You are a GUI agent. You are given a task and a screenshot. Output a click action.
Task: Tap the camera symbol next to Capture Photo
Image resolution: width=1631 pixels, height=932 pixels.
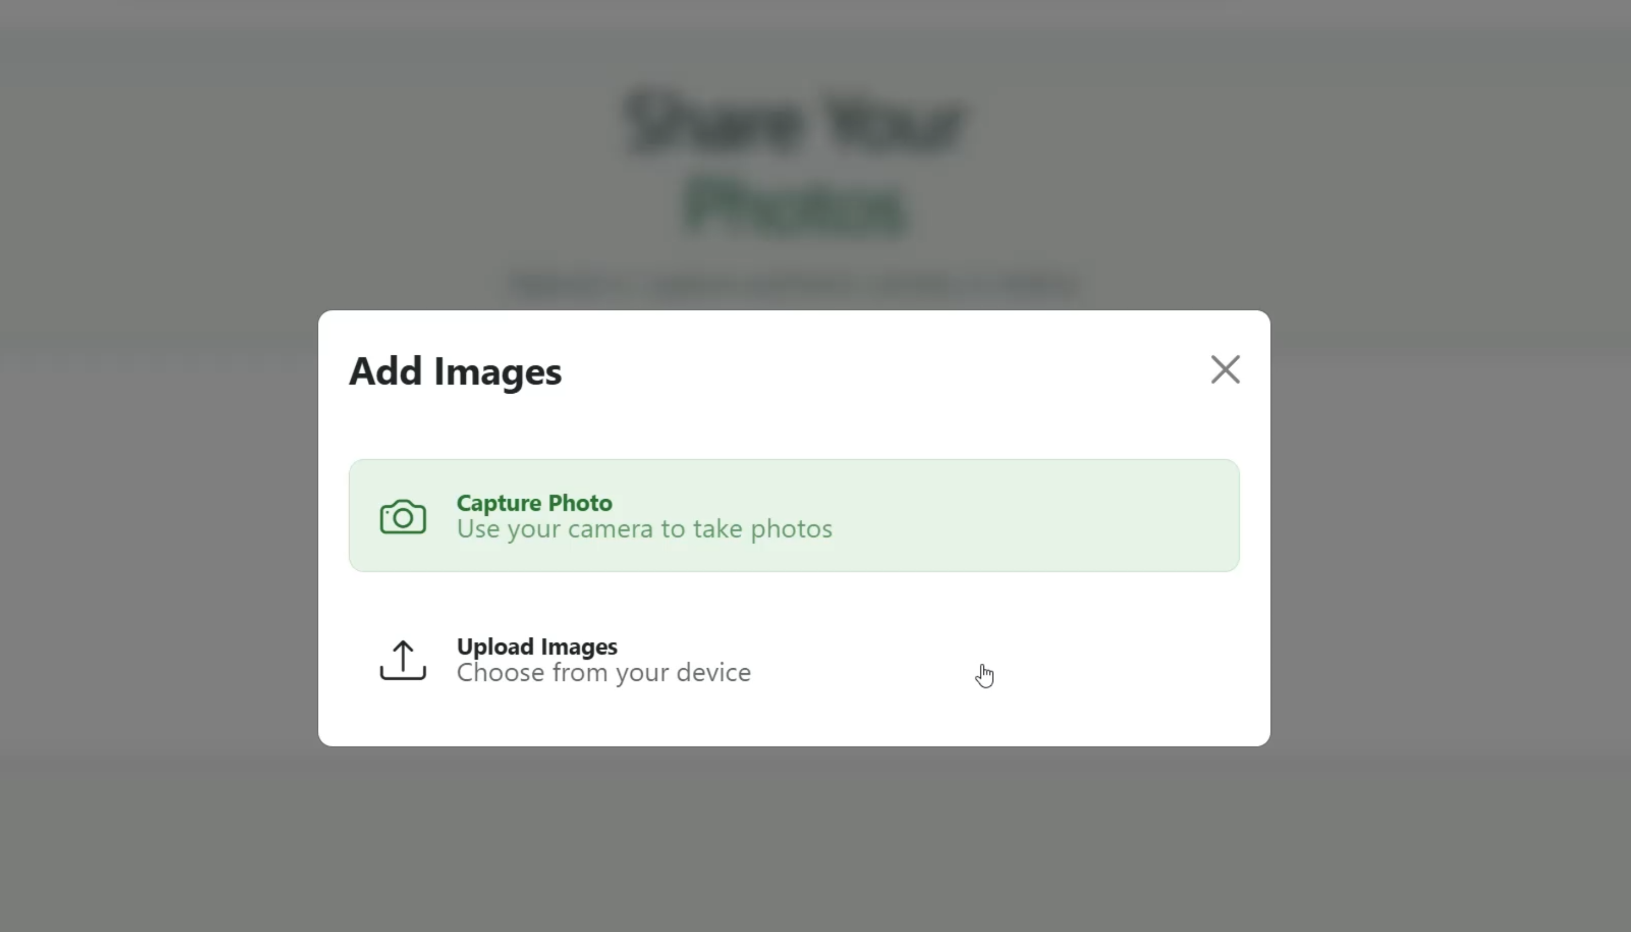point(402,516)
